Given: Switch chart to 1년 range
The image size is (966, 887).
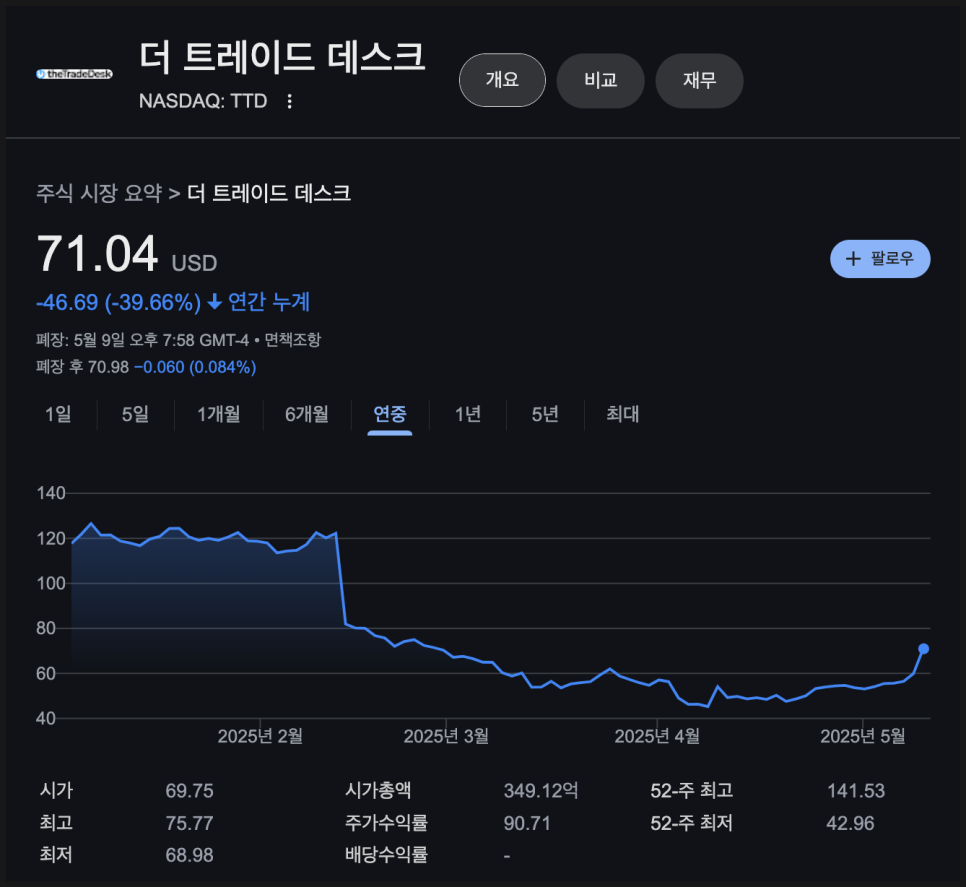Looking at the screenshot, I should [468, 414].
